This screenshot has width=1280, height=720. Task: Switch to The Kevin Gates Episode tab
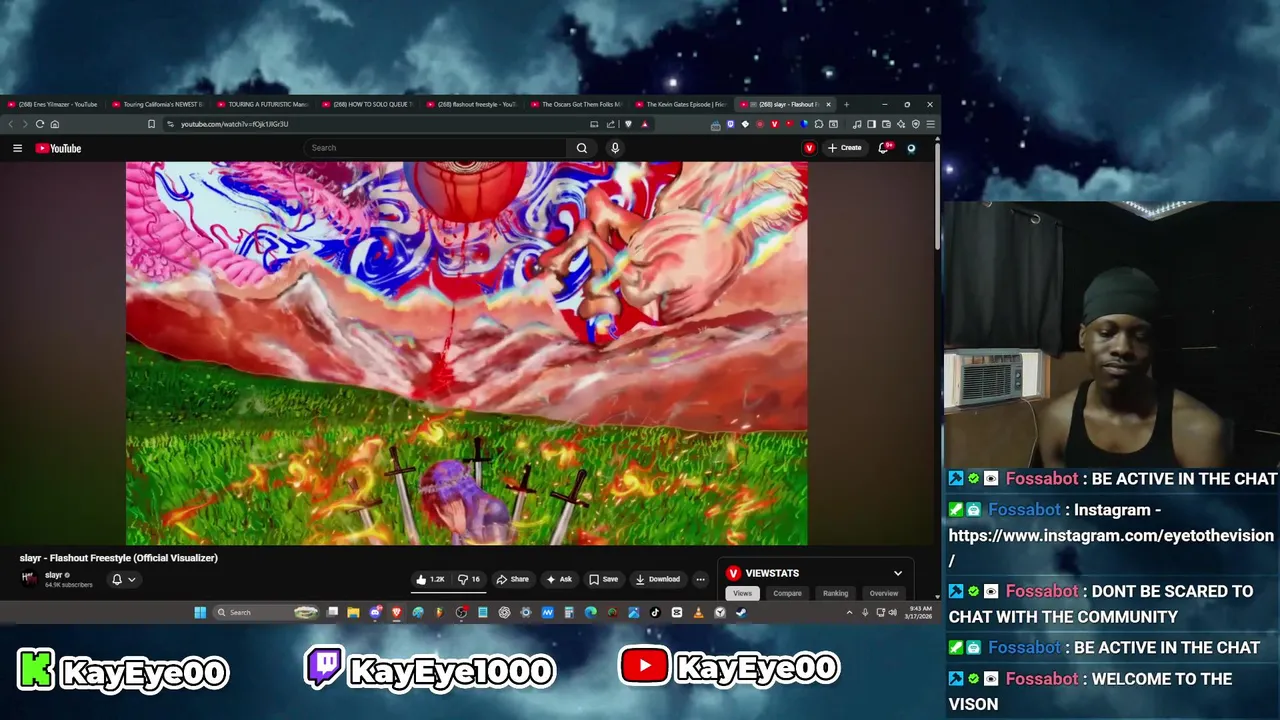[681, 104]
